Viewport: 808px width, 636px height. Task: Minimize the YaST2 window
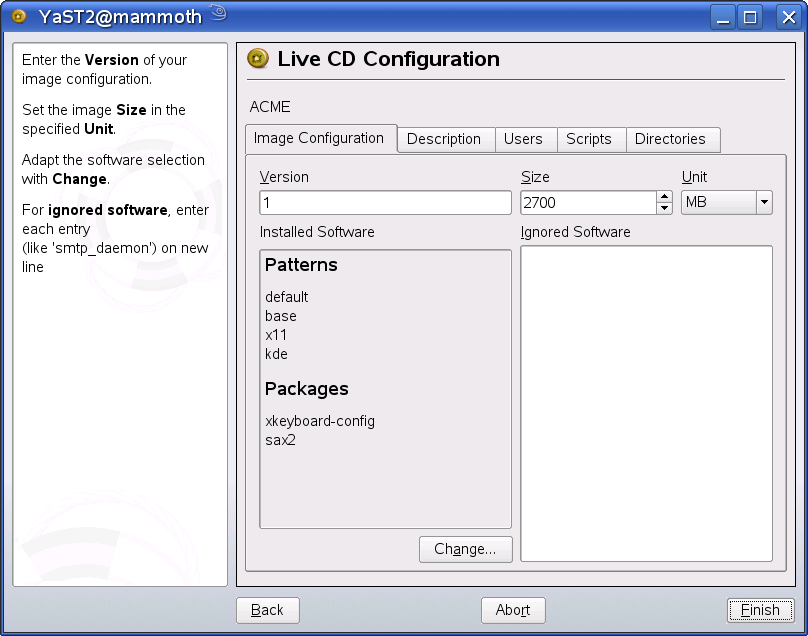pyautogui.click(x=724, y=16)
